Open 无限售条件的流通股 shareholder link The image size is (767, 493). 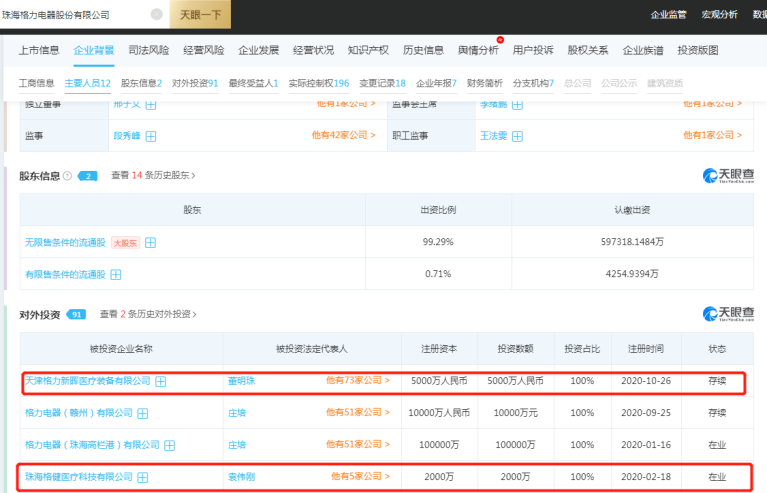(x=65, y=242)
